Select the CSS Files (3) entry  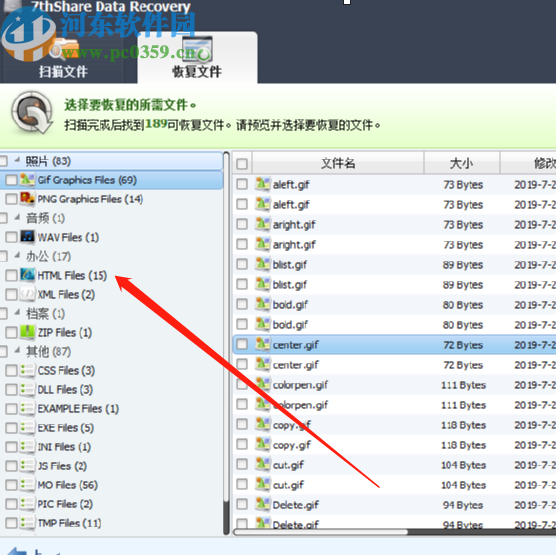(66, 371)
